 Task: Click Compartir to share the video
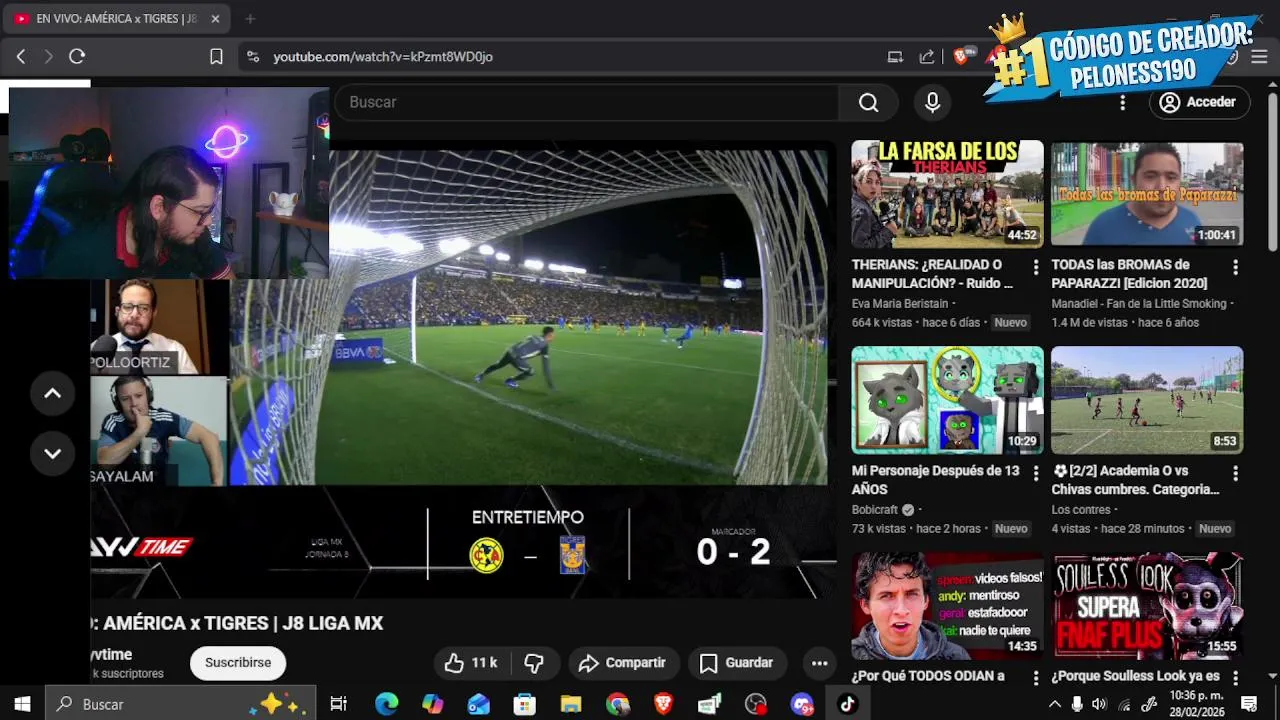pyautogui.click(x=623, y=663)
